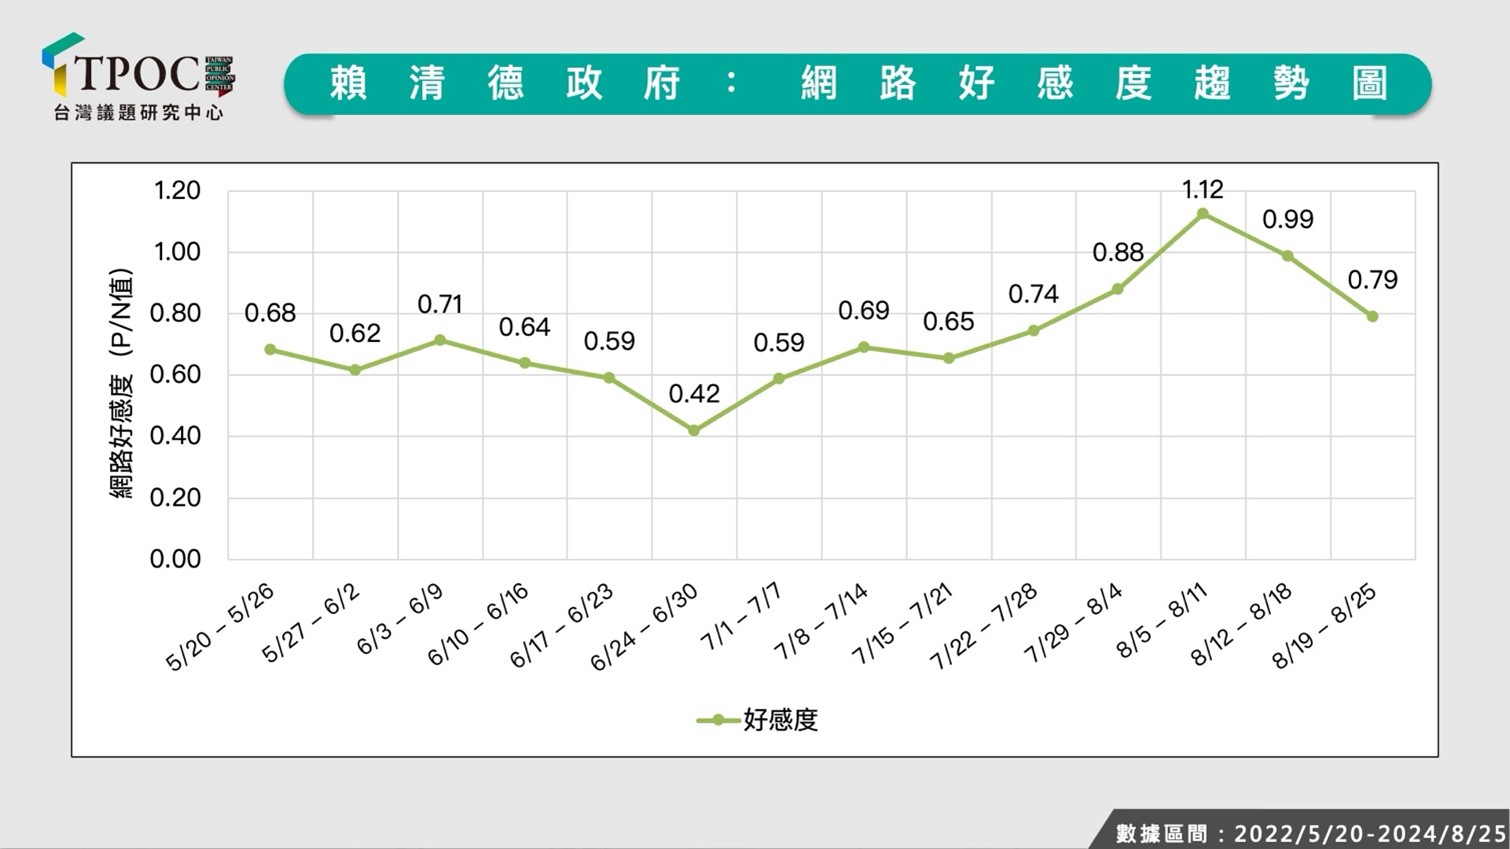Click the data point labeled 0.74

click(x=1033, y=331)
